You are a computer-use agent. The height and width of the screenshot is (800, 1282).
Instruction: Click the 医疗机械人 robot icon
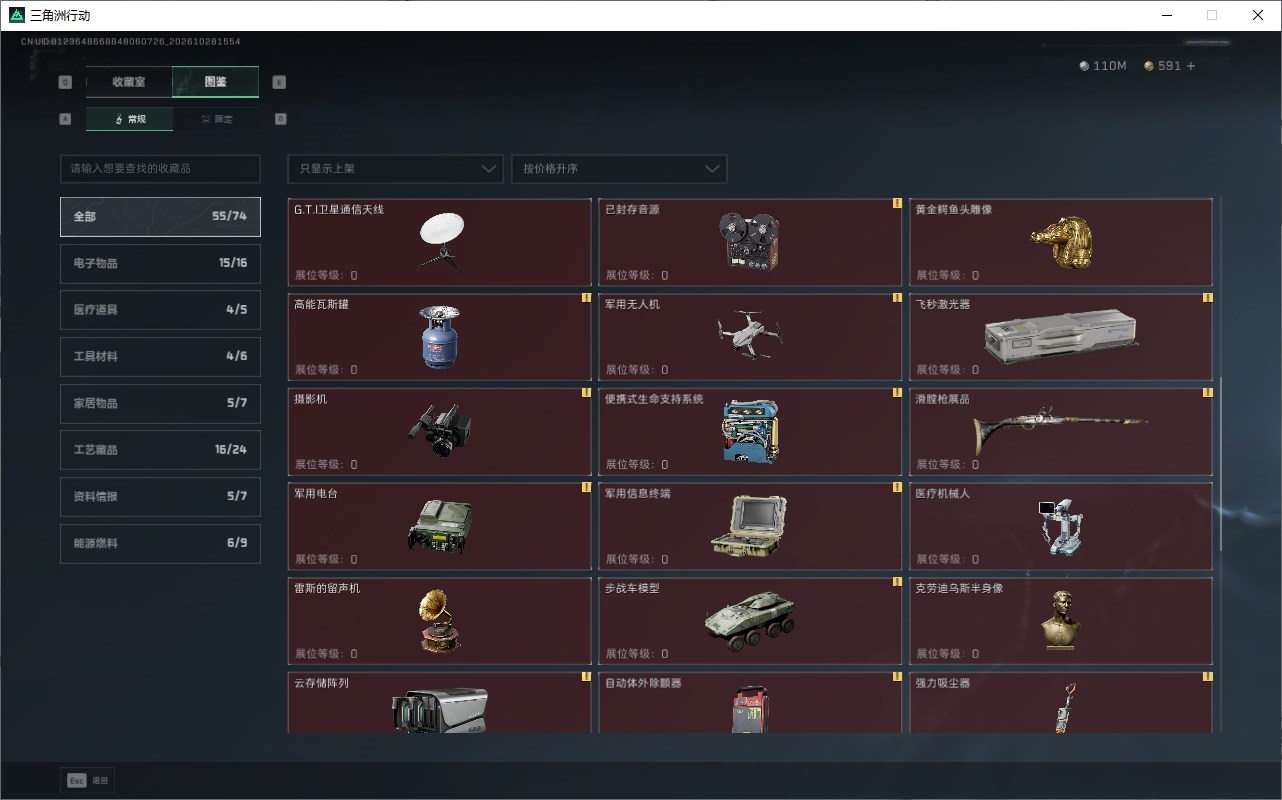click(x=1060, y=526)
